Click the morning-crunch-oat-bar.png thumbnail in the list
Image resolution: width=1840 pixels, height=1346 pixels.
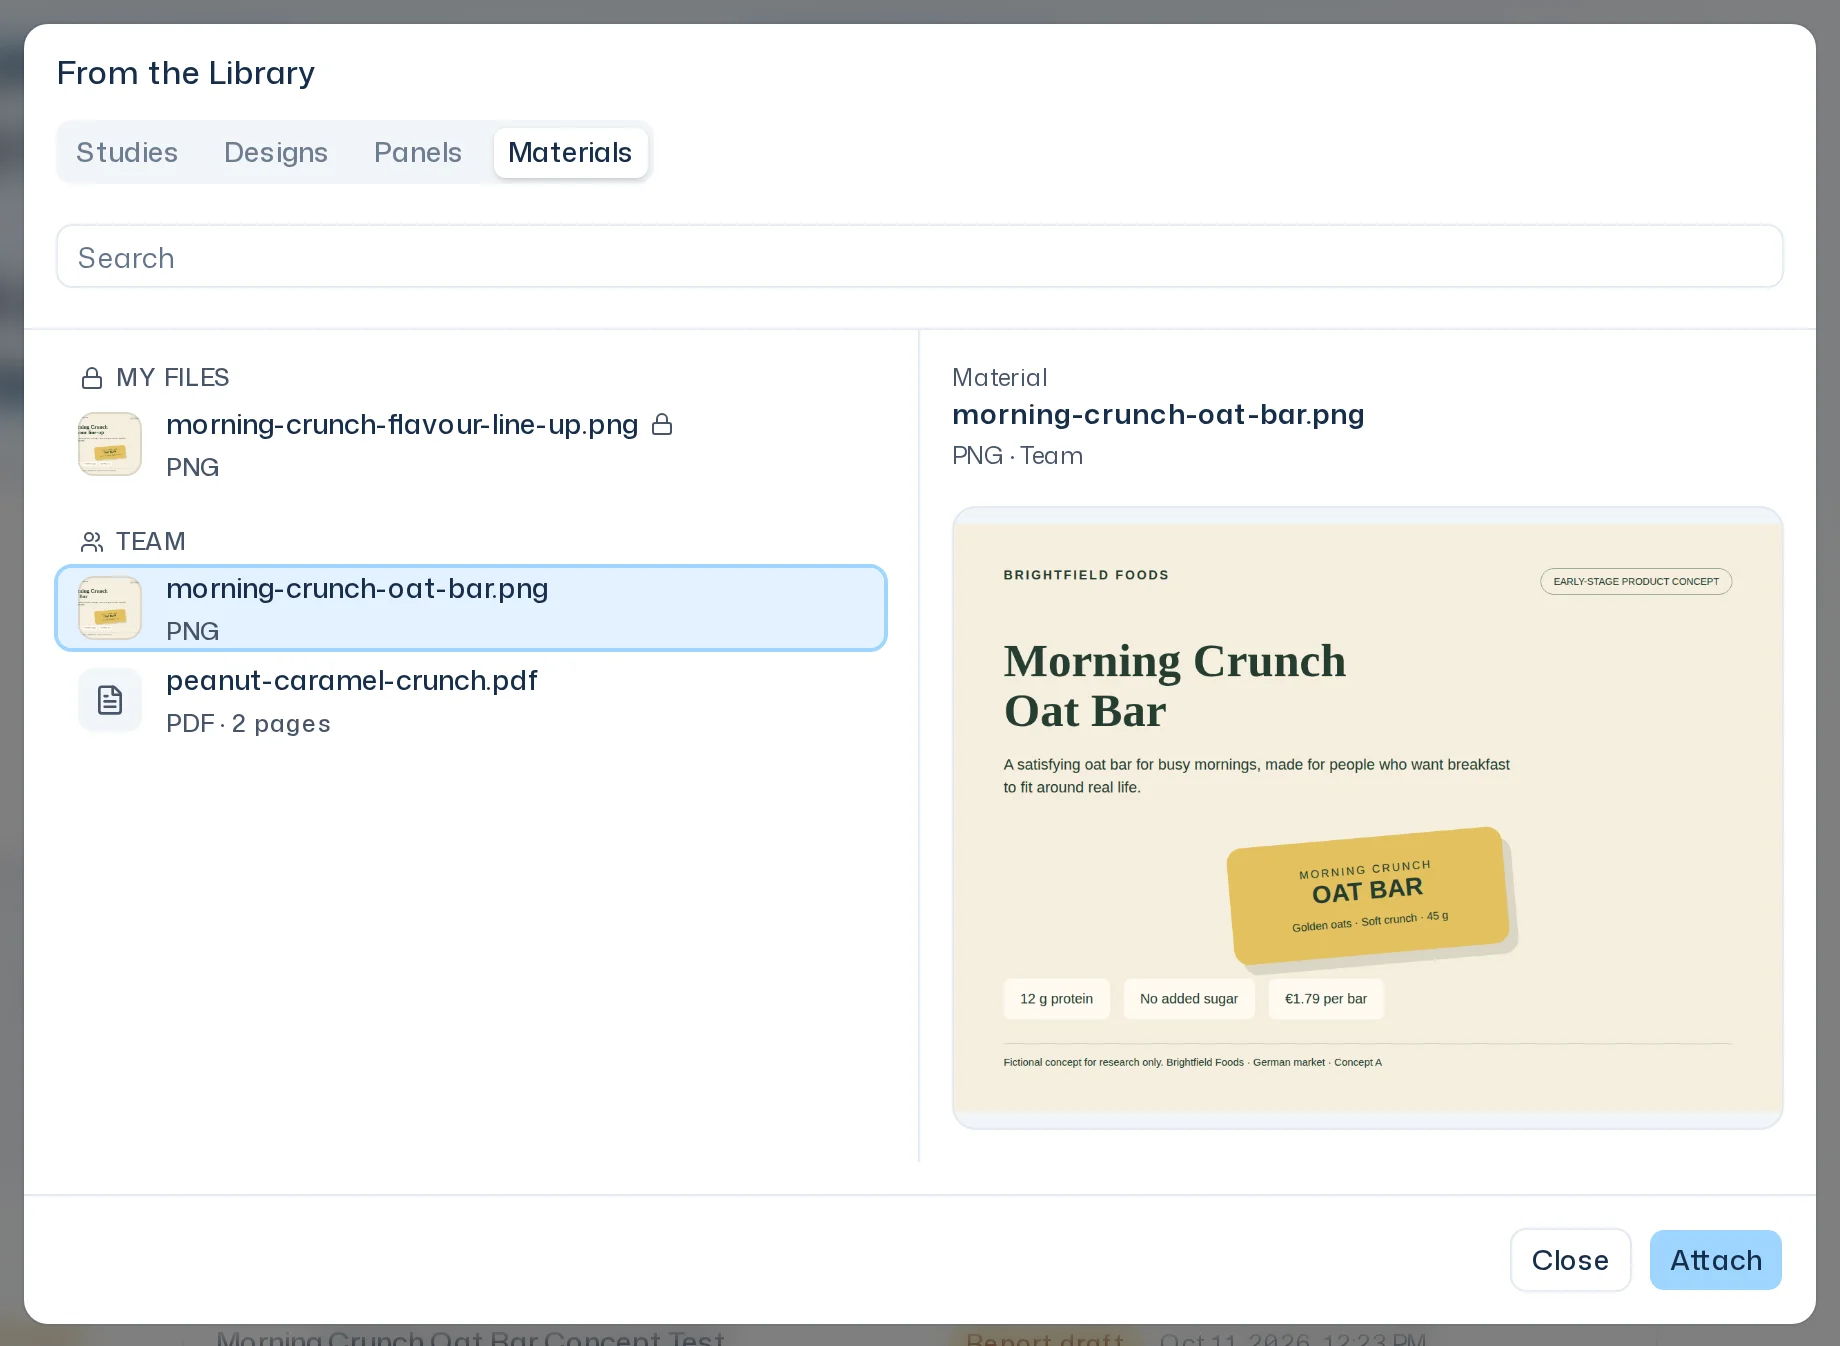coord(110,608)
